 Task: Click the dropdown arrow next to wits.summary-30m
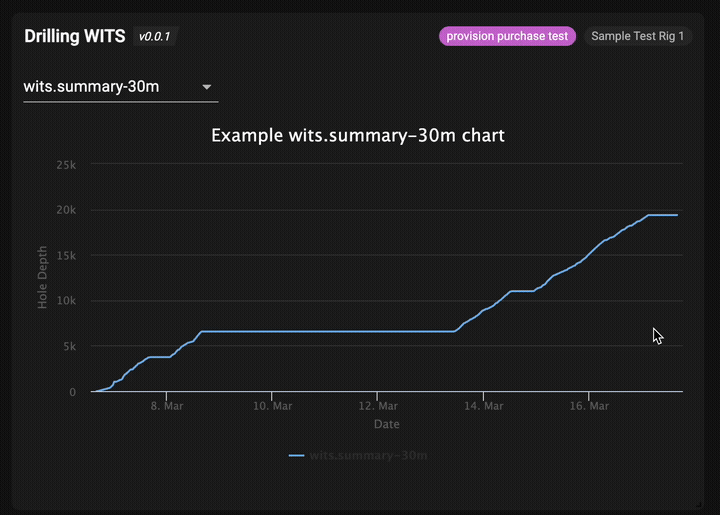pos(207,87)
